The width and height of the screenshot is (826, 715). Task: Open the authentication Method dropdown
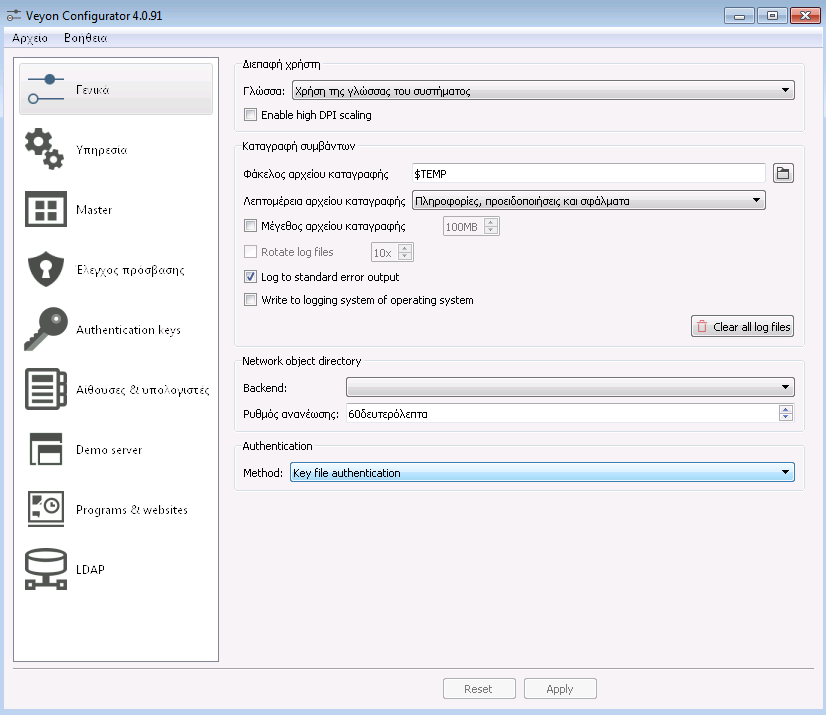542,473
